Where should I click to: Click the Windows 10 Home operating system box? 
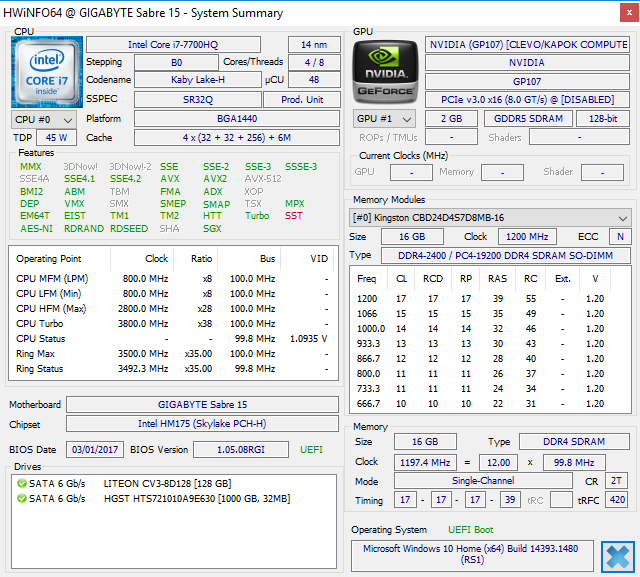pyautogui.click(x=472, y=554)
